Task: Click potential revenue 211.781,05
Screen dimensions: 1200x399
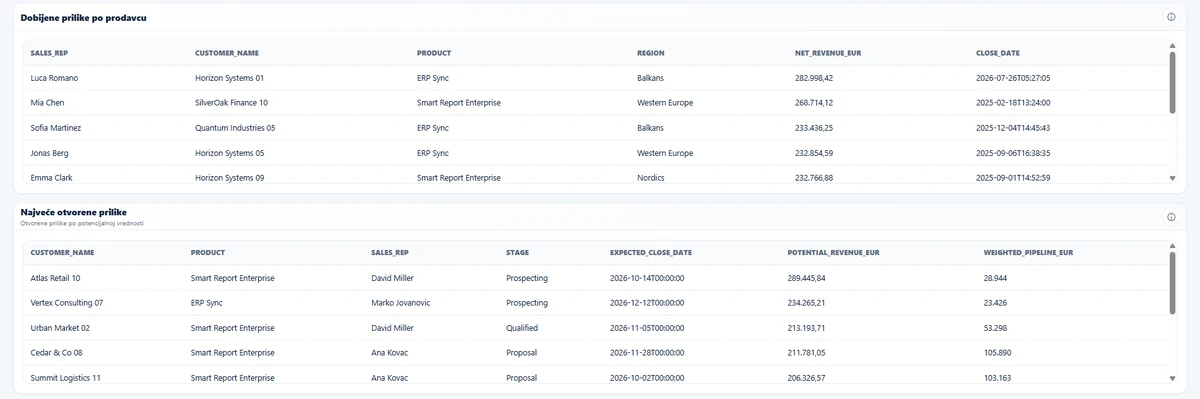Action: pos(807,353)
